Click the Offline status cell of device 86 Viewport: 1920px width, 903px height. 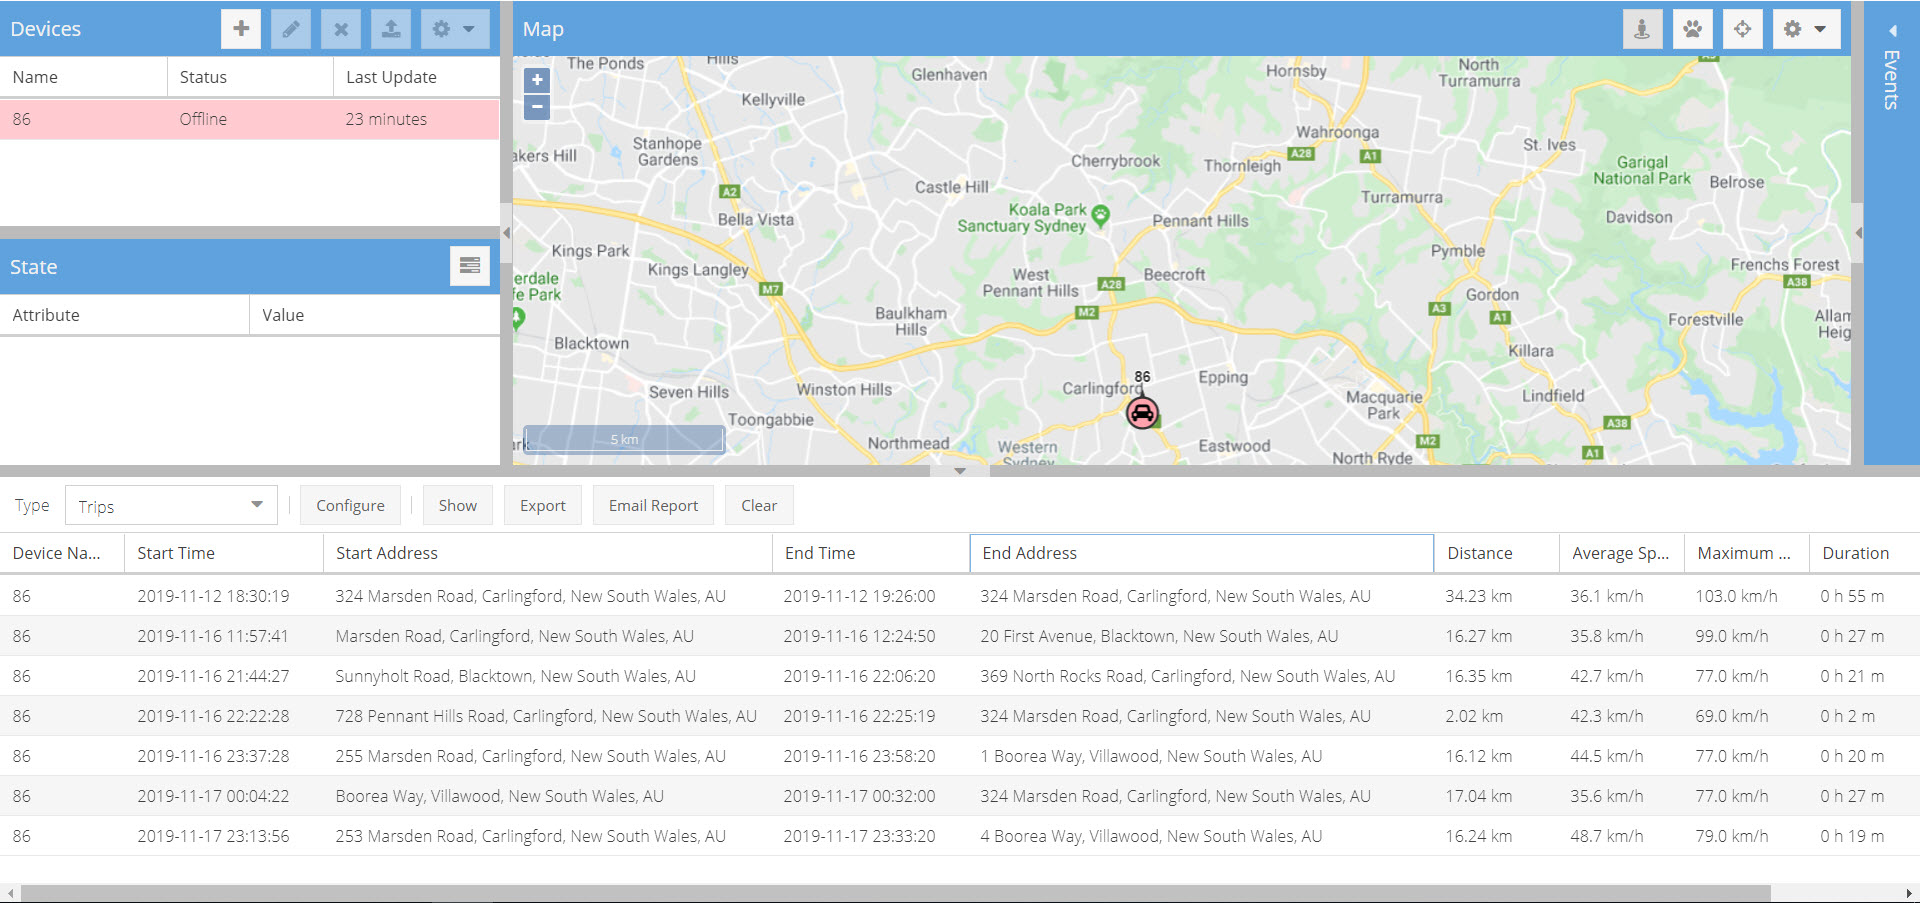[x=250, y=119]
